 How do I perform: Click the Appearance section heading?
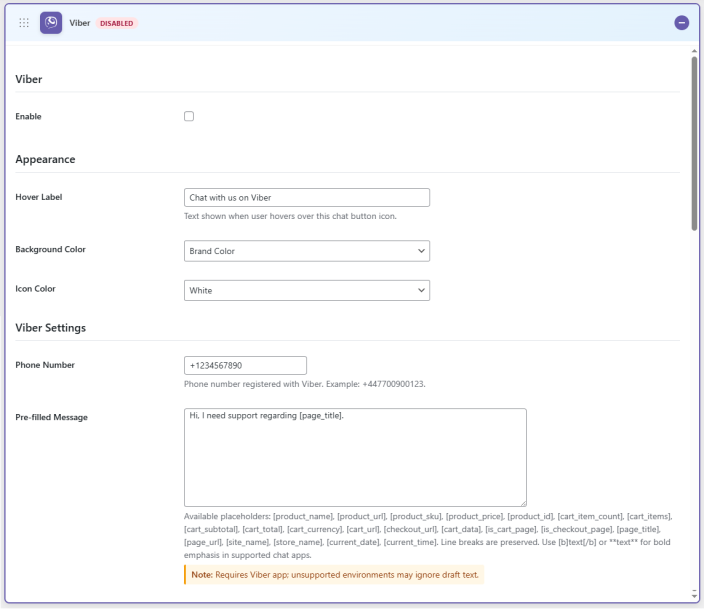click(x=45, y=159)
